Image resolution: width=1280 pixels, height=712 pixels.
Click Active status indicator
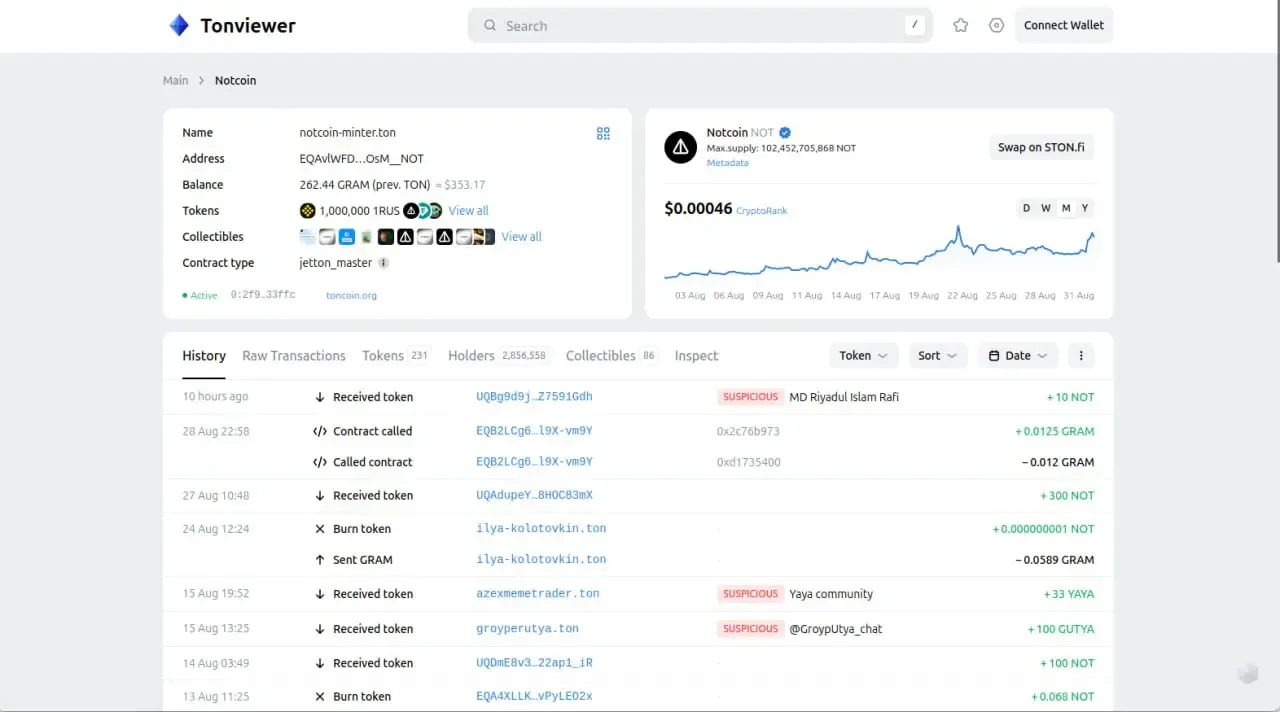(200, 296)
